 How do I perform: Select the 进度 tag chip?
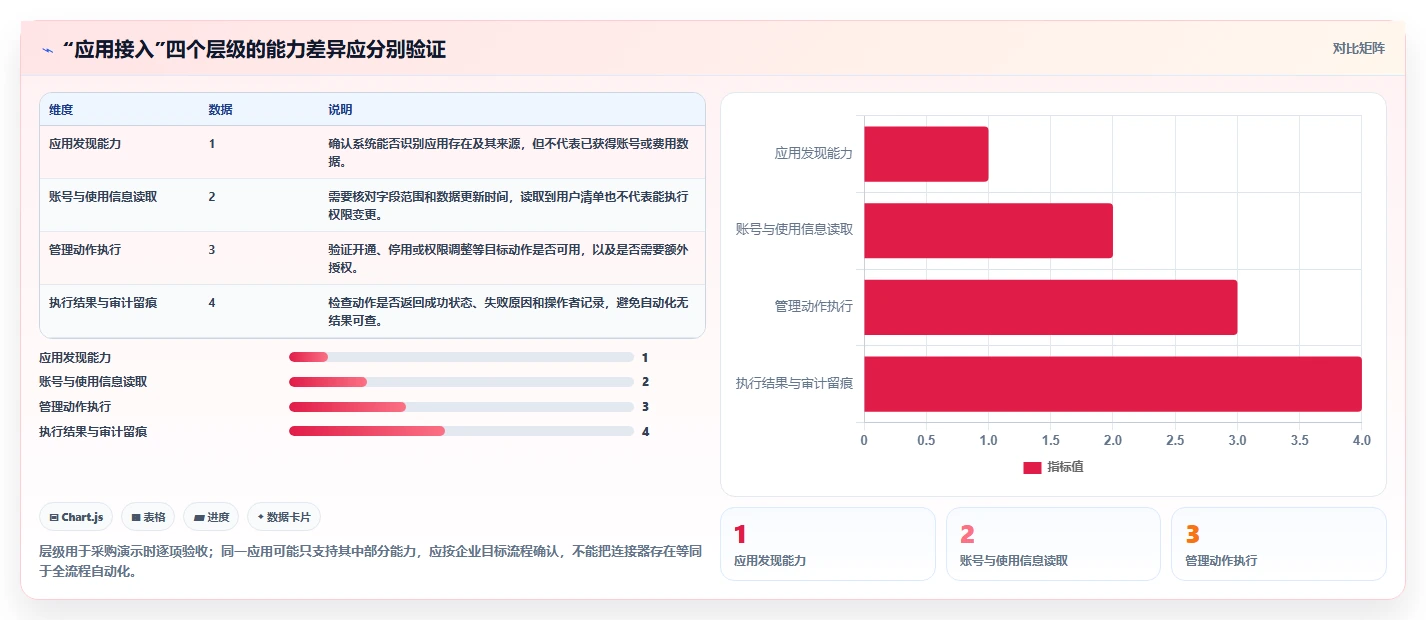[x=211, y=517]
